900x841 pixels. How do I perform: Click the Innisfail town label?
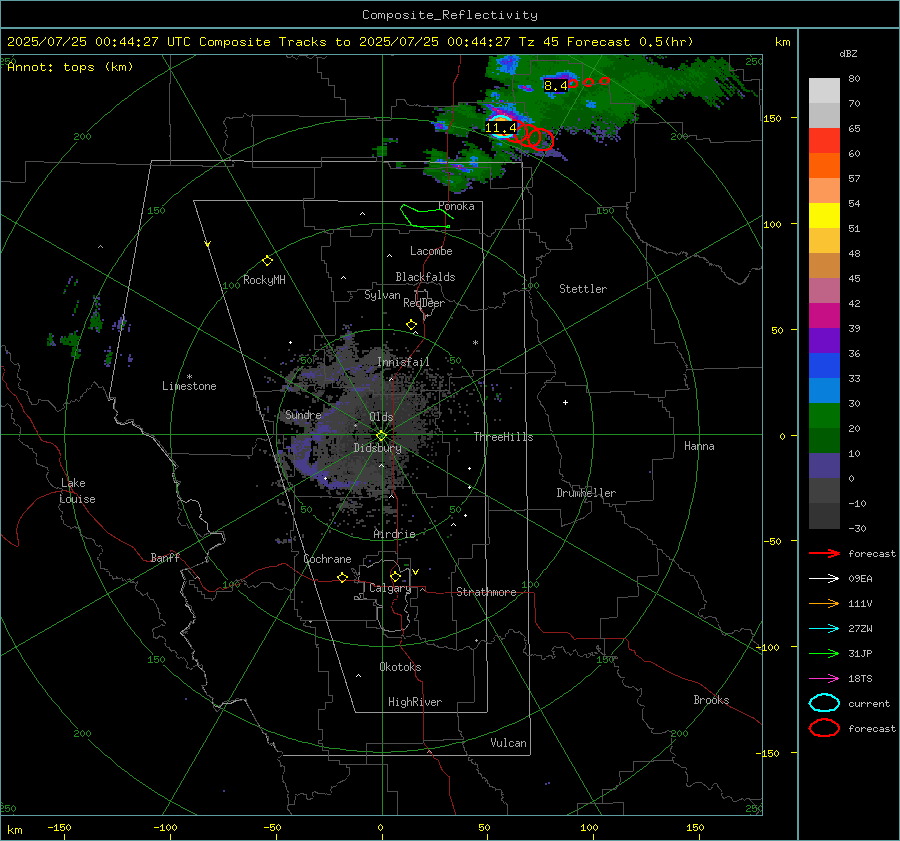pyautogui.click(x=403, y=362)
